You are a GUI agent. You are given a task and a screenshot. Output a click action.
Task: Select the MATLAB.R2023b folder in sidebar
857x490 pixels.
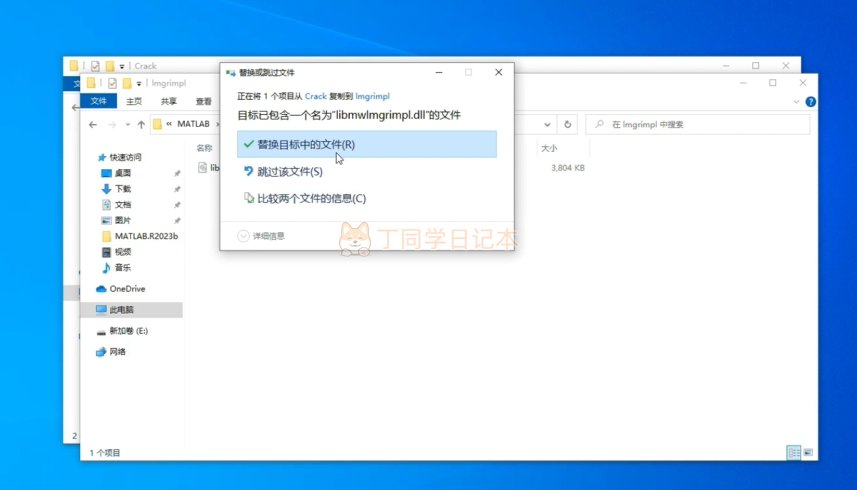[145, 236]
